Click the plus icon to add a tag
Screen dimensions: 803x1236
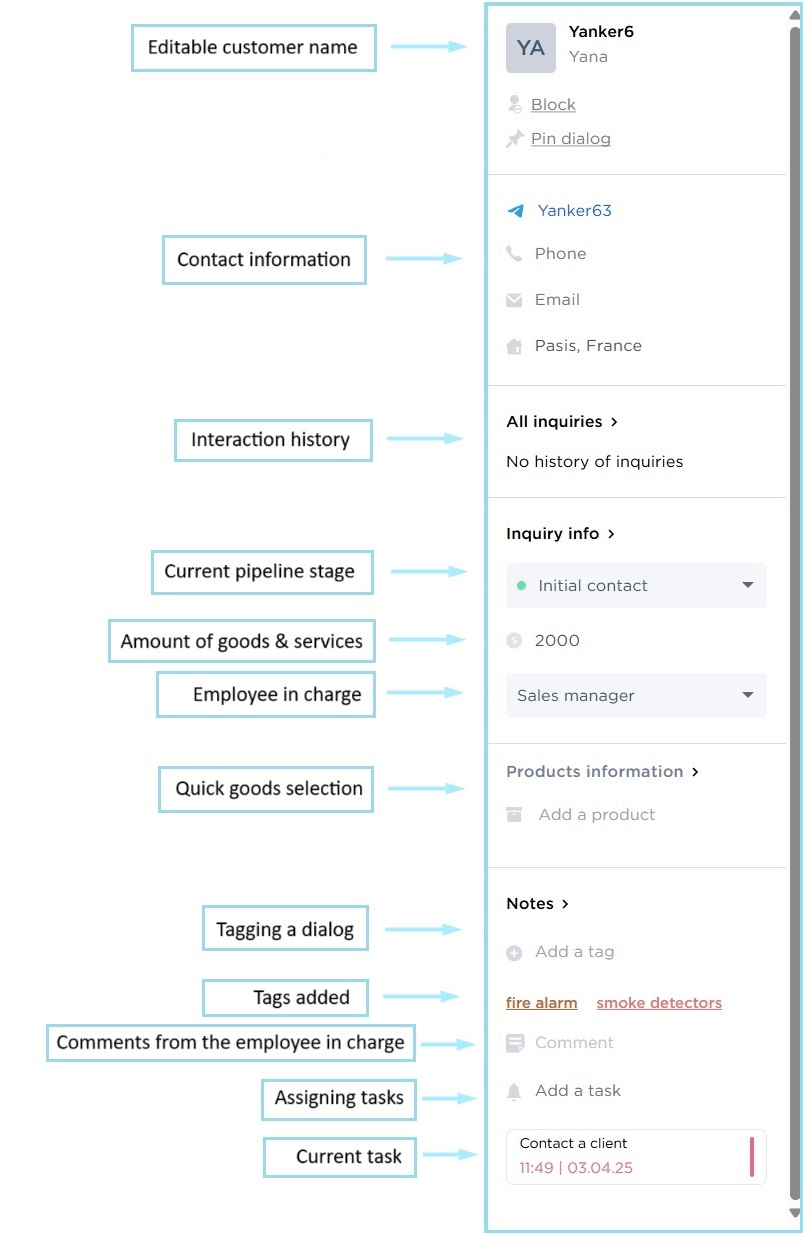[x=514, y=953]
